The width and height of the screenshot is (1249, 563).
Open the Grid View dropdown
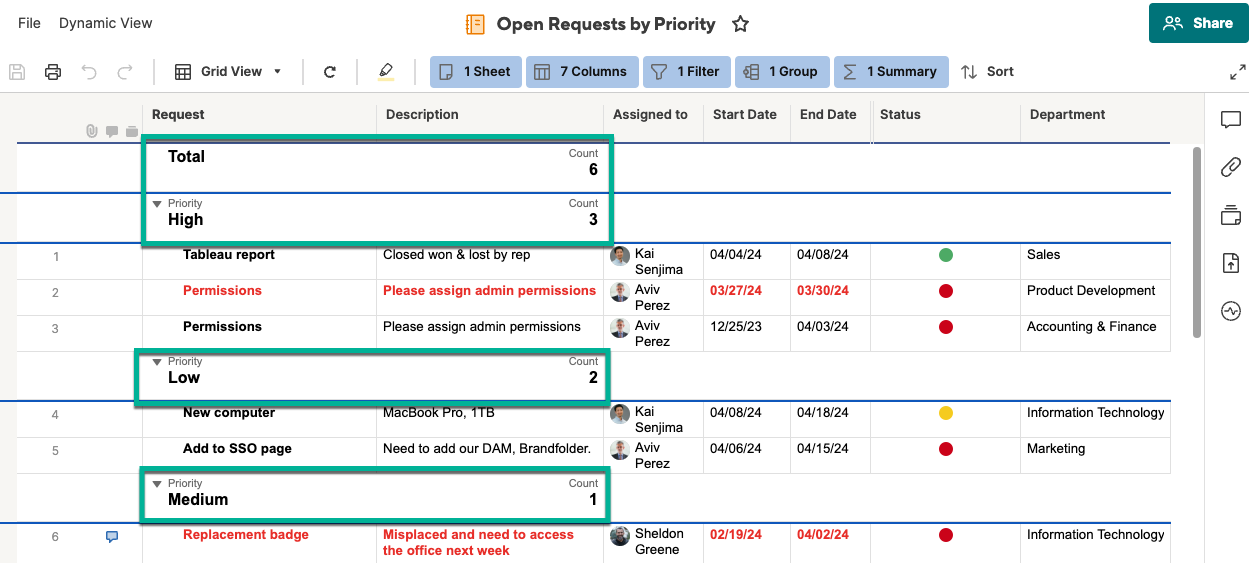click(229, 72)
